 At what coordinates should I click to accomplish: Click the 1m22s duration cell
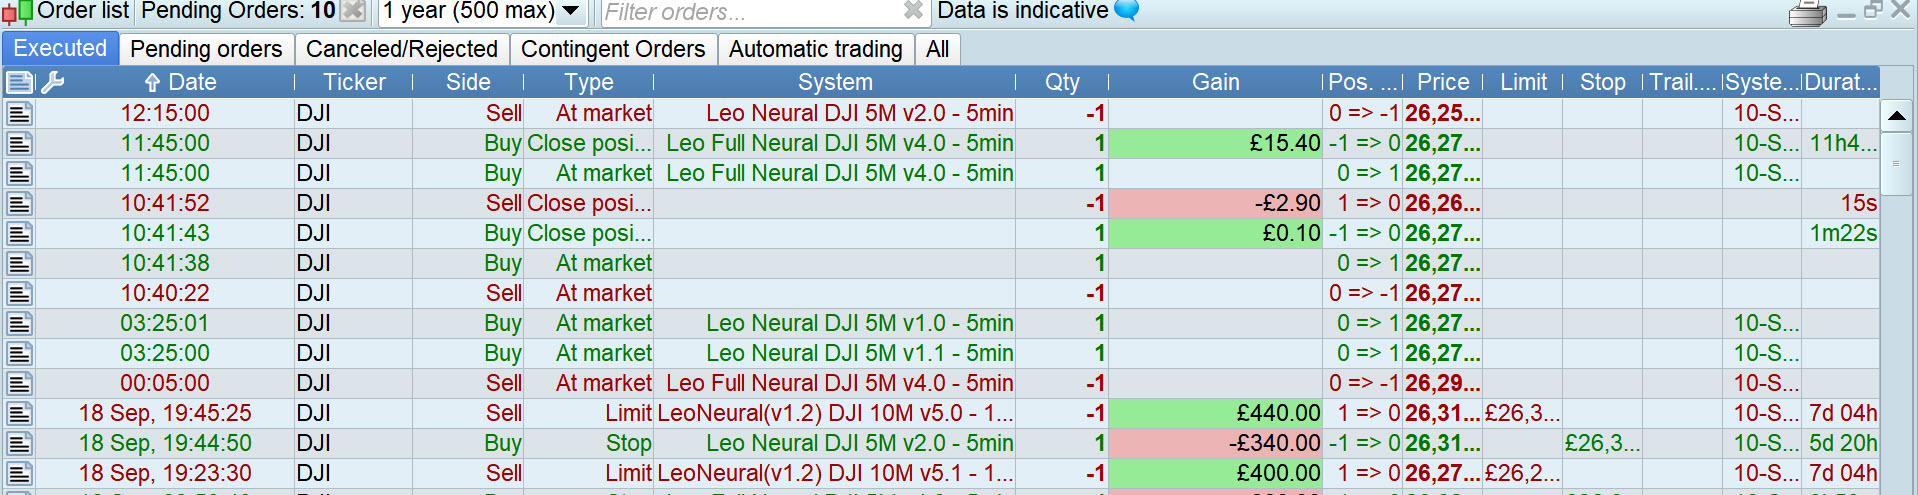(1841, 233)
